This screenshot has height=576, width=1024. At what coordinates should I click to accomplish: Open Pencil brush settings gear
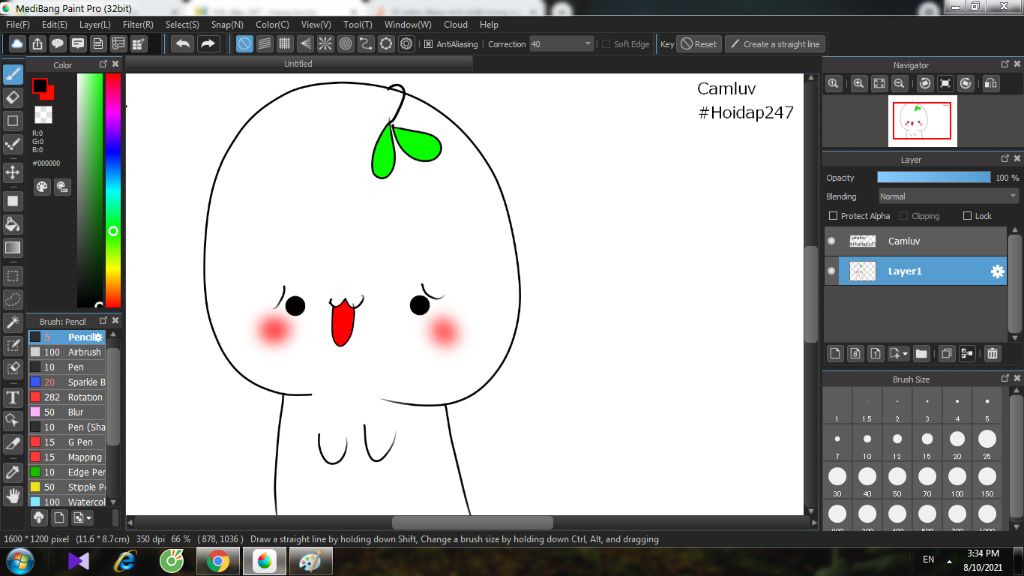point(98,337)
